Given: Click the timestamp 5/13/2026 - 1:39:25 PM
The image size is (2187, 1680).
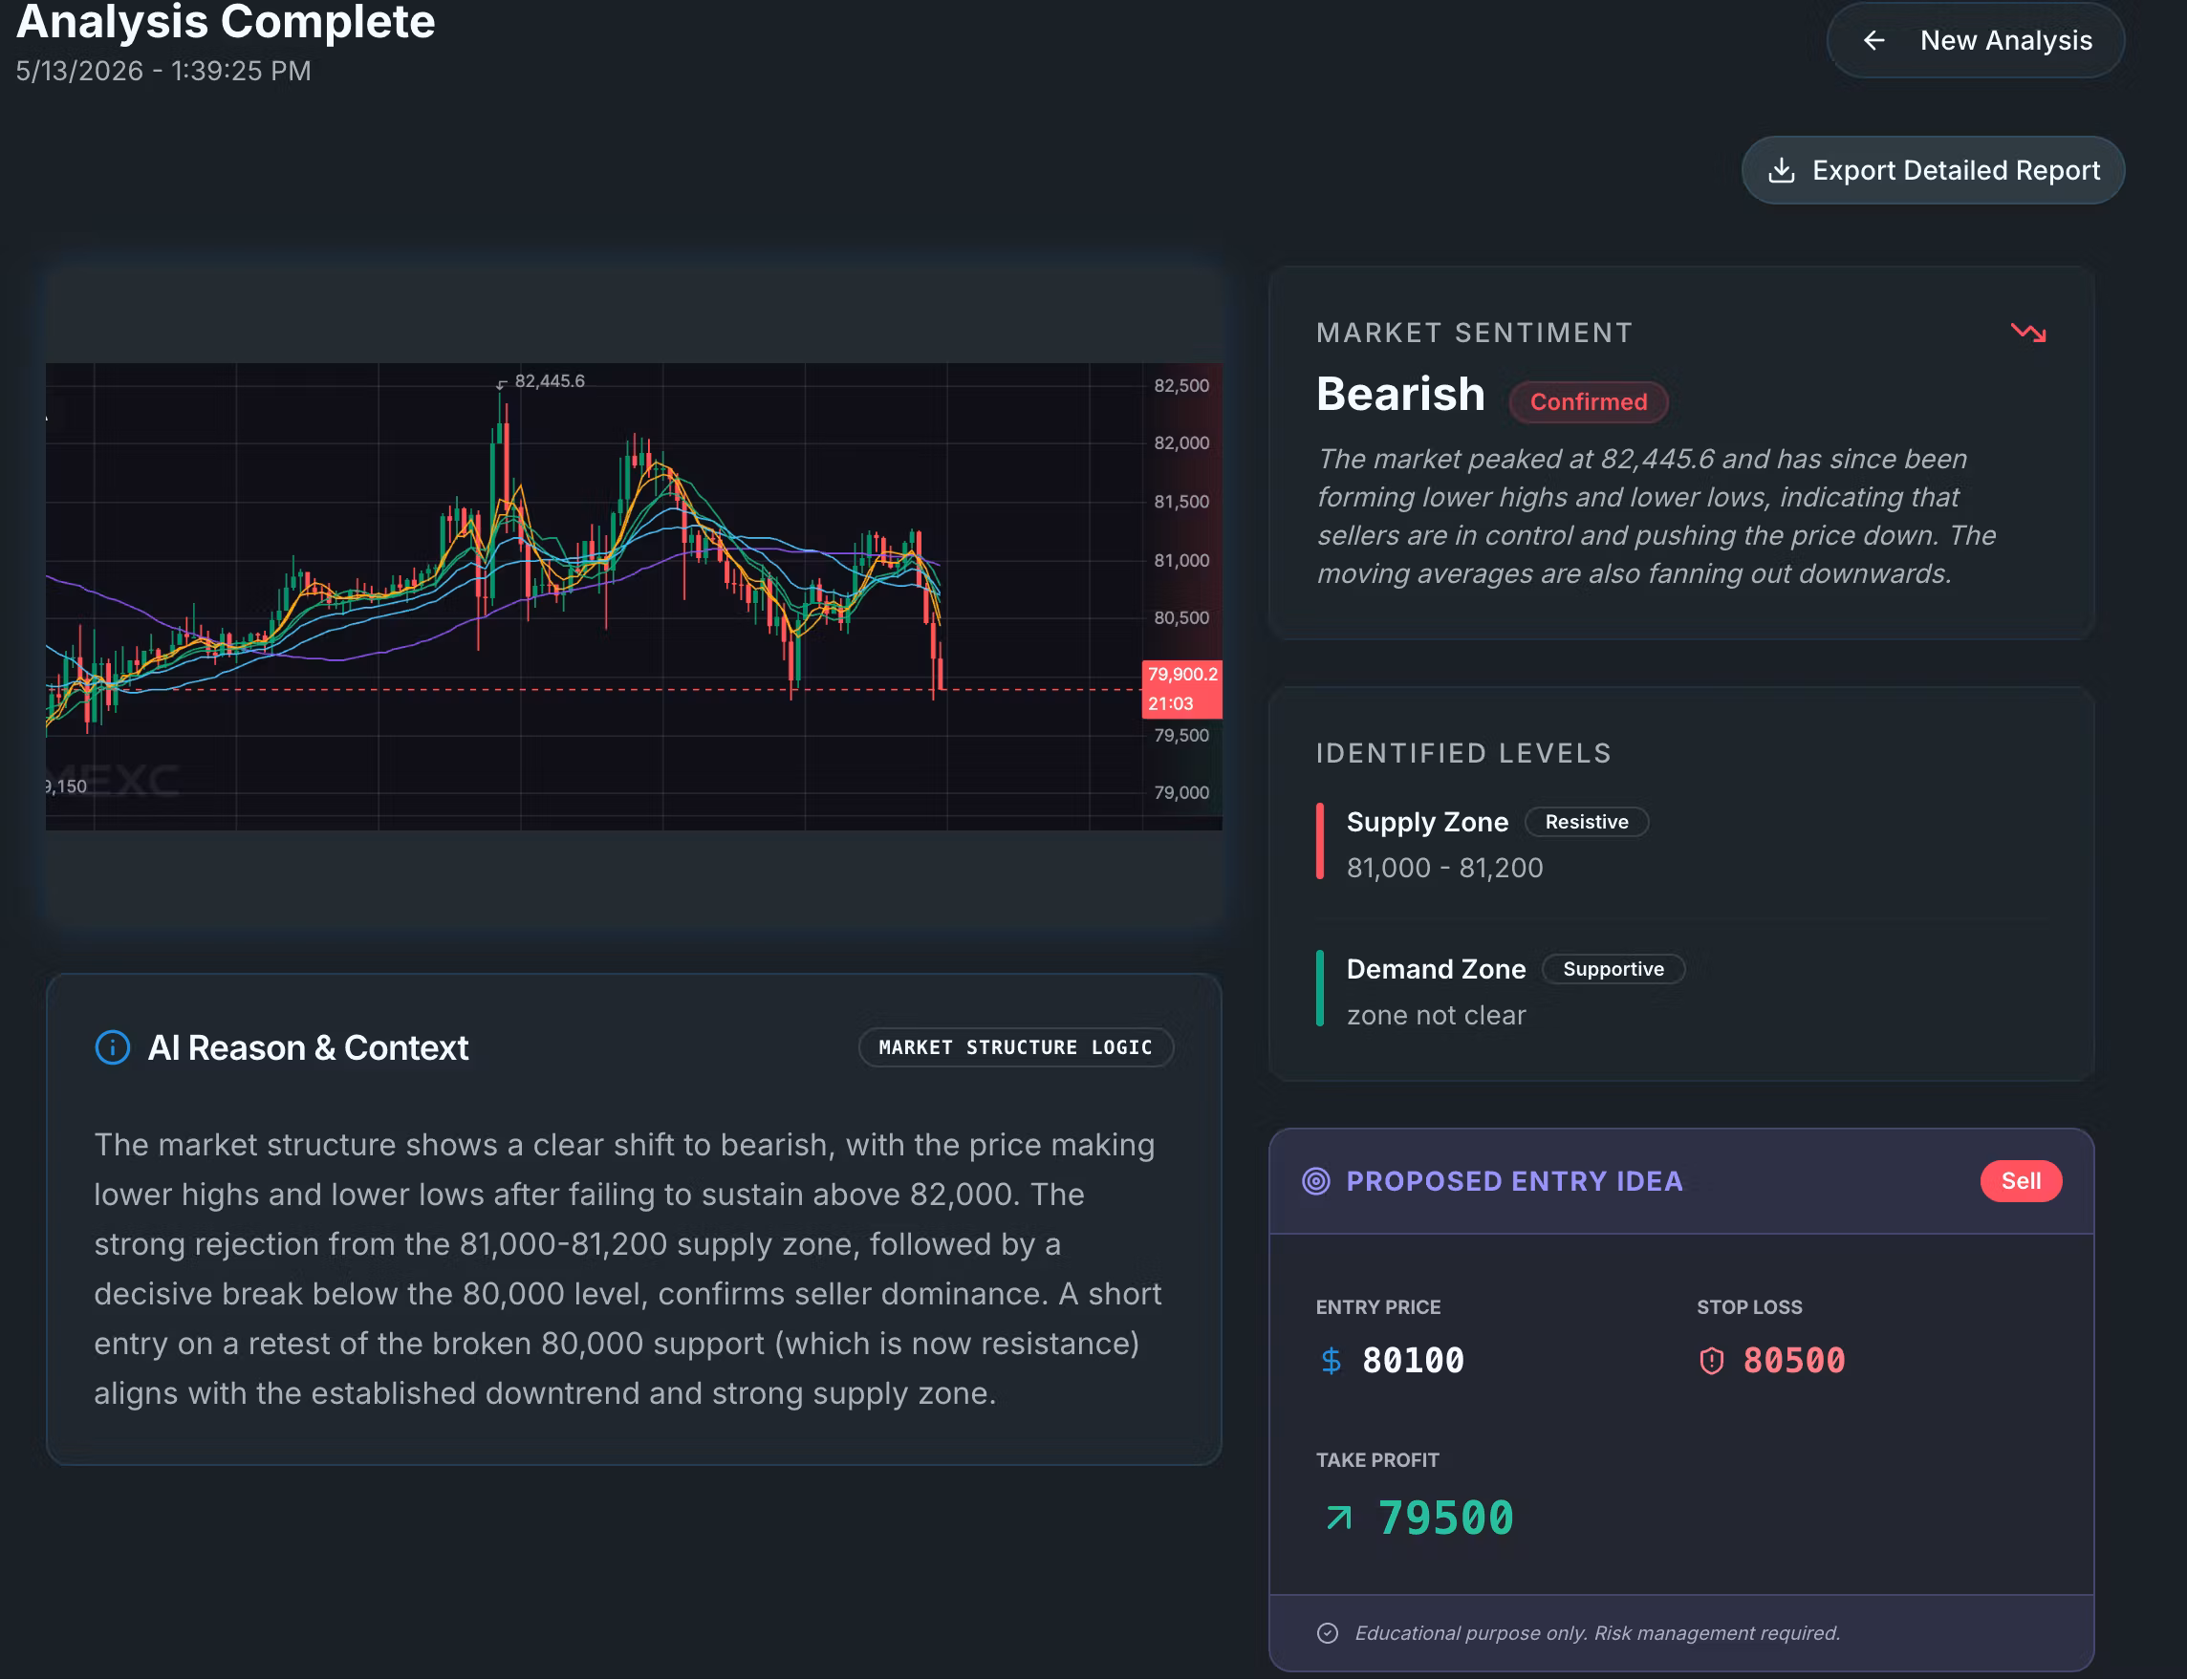Looking at the screenshot, I should point(163,71).
